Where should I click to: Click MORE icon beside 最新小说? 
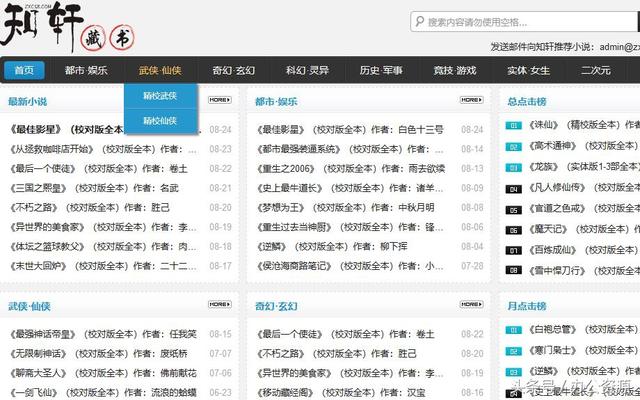[220, 100]
